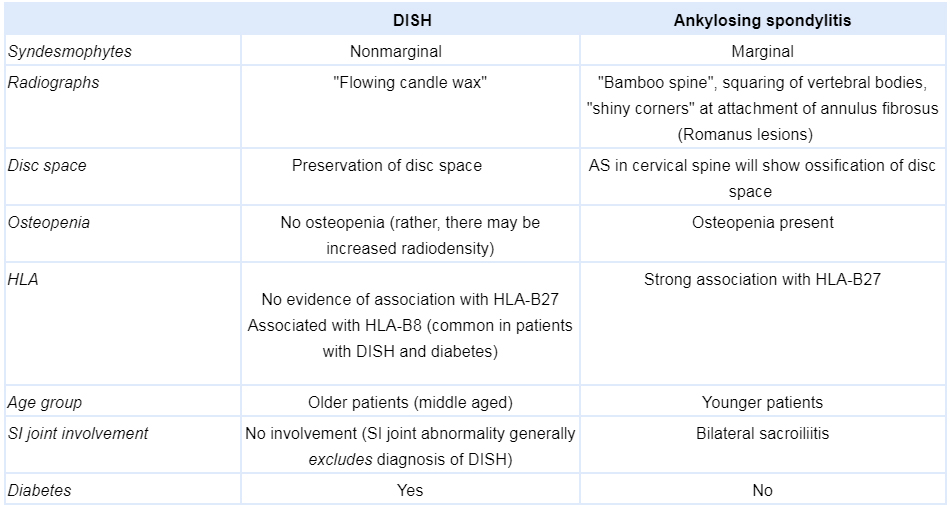Screen dimensions: 950x505
Task: Click the DISH column header
Action: (x=409, y=20)
